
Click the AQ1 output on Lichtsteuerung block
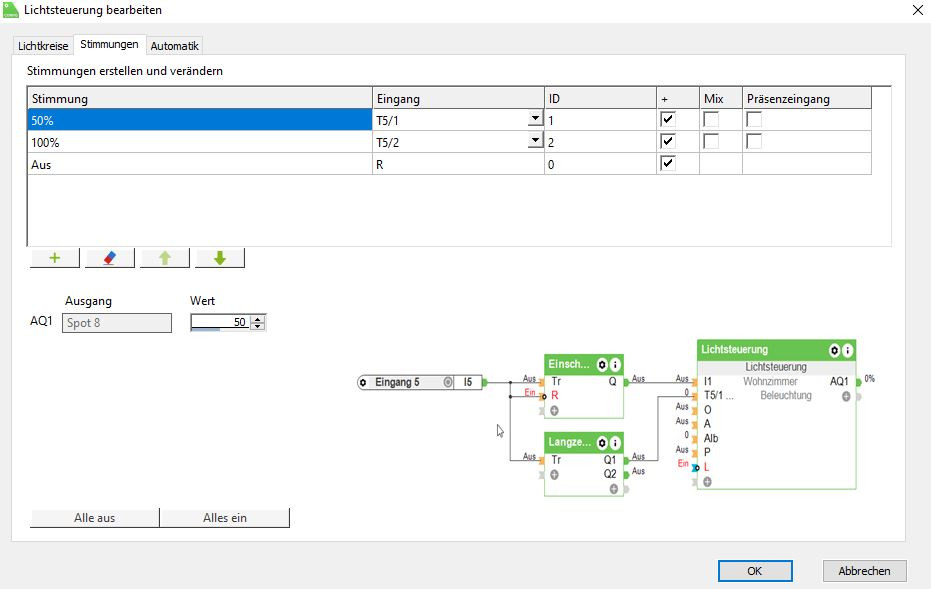coord(838,381)
